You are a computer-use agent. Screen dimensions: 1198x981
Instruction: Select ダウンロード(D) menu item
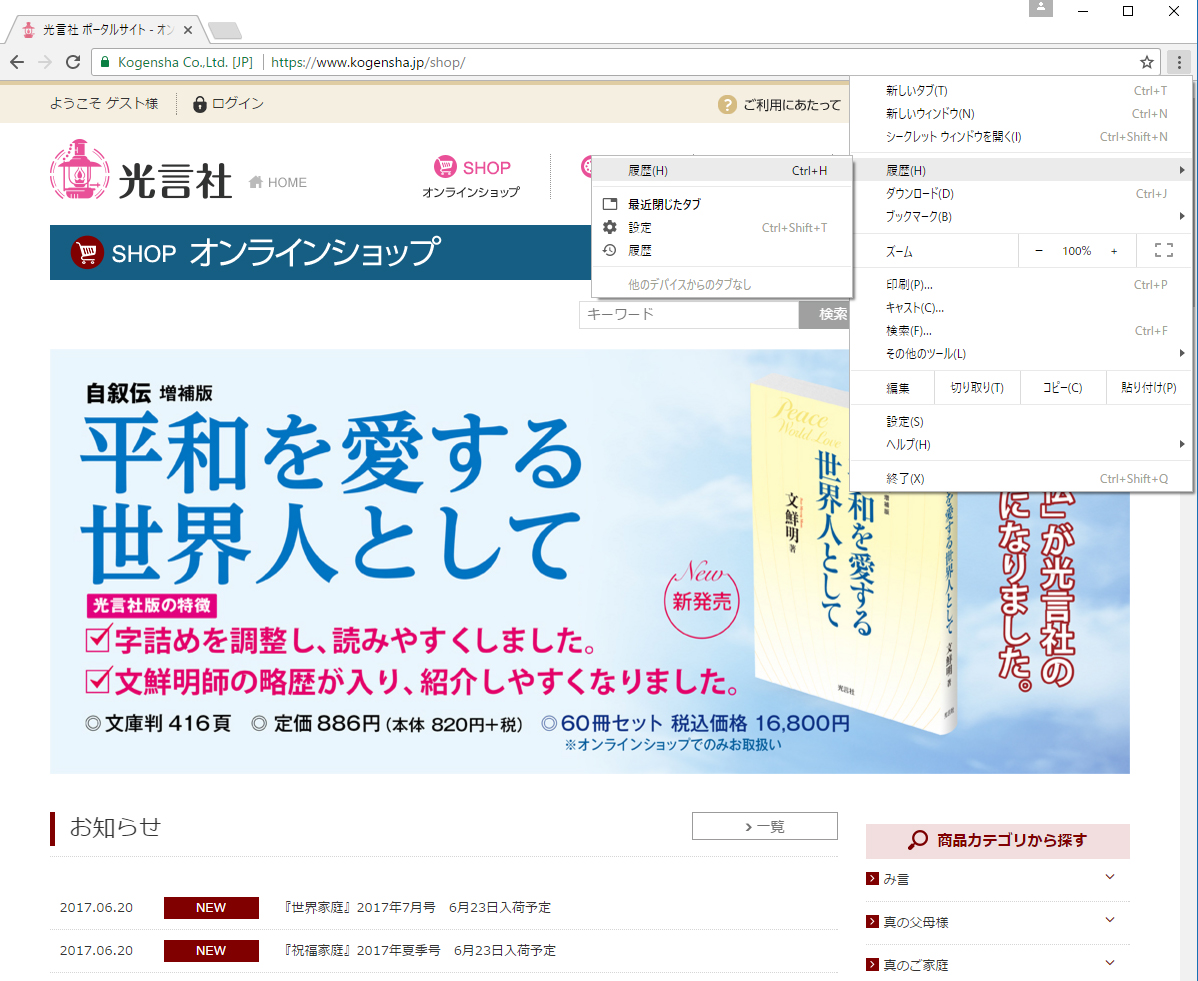tap(1020, 193)
